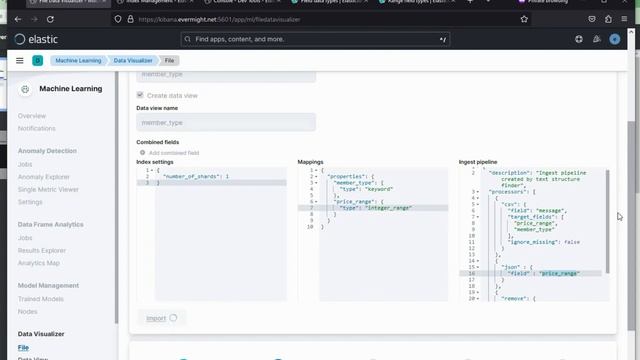Open Trained Models in the sidebar
Viewport: 640px width, 360px height.
pos(41,299)
